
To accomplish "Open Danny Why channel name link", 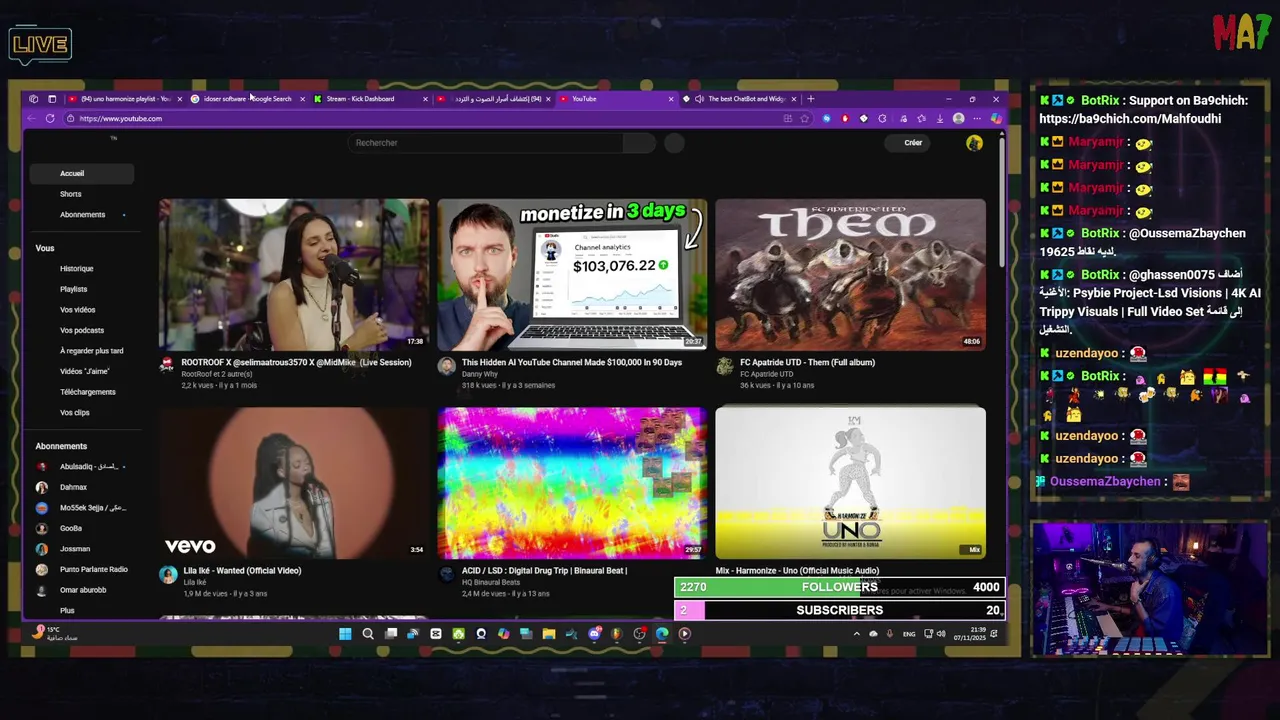I will tap(480, 374).
